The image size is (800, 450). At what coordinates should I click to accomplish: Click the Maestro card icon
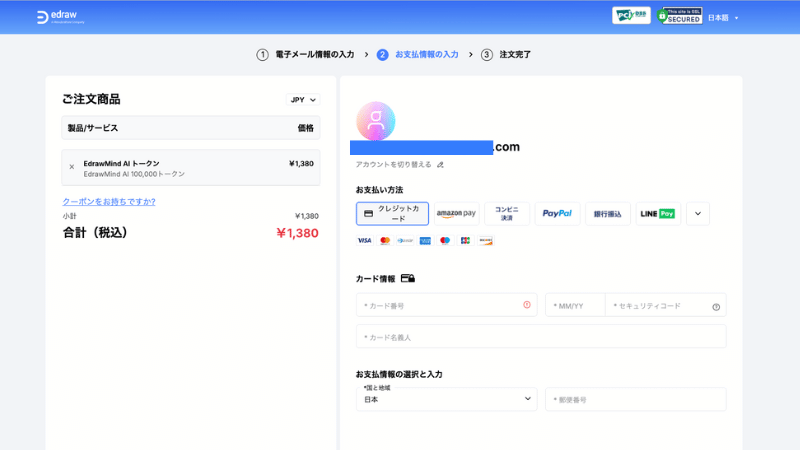(x=445, y=240)
